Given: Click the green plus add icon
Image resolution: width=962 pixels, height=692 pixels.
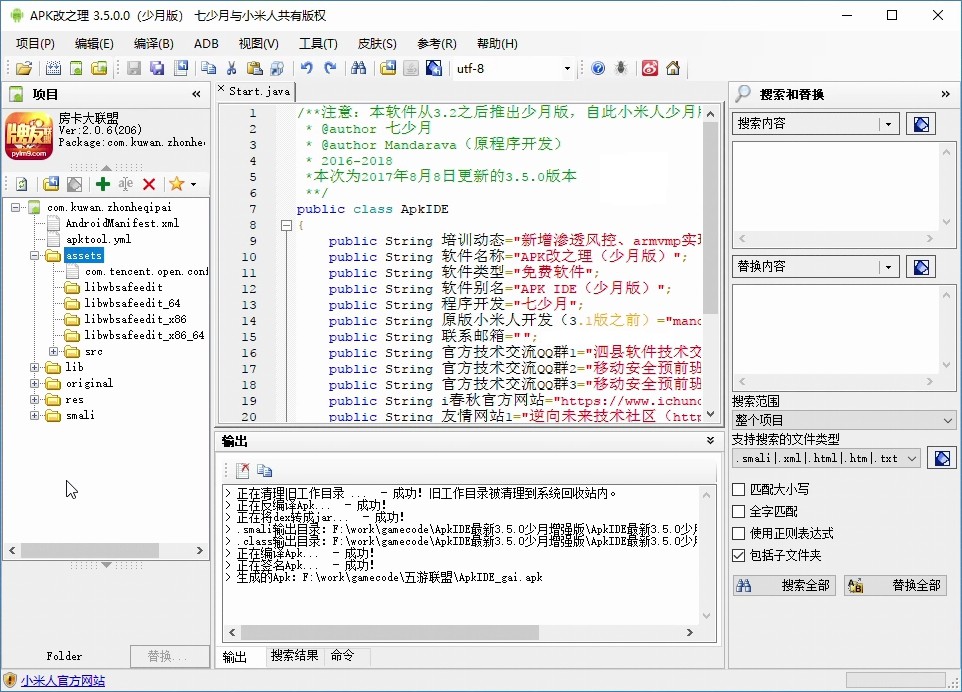Looking at the screenshot, I should click(102, 184).
